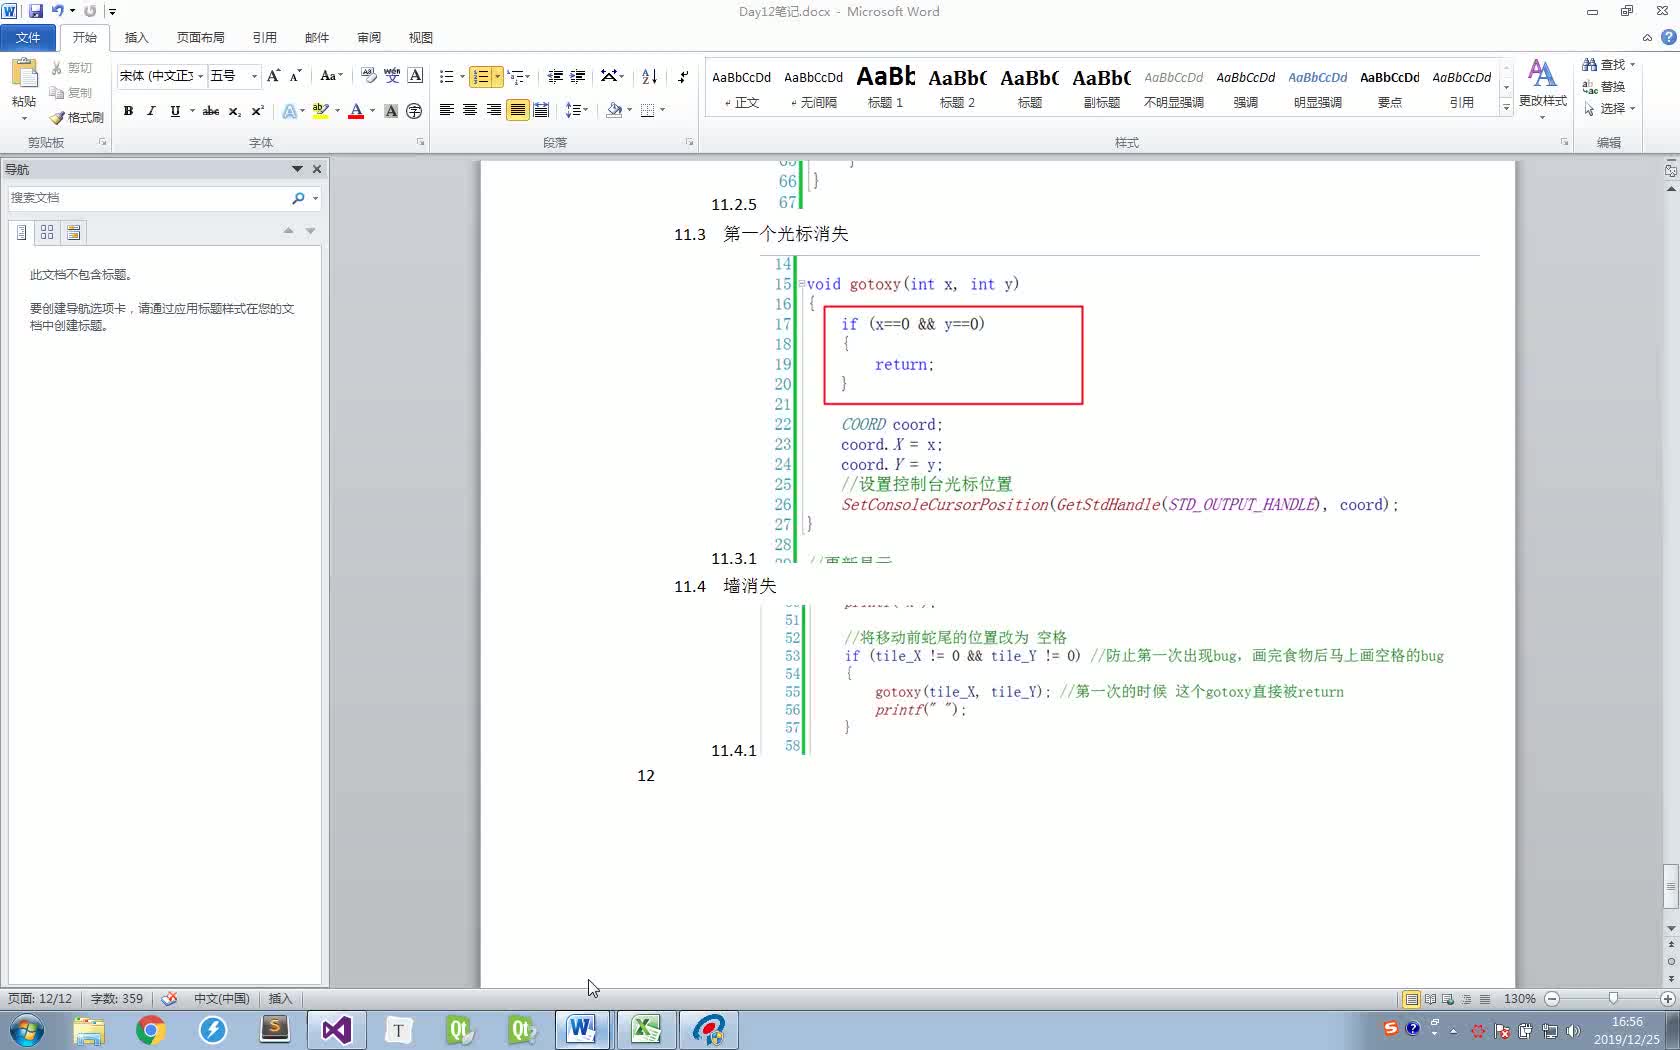
Task: Click the Format Painter brush icon
Action: pyautogui.click(x=57, y=117)
